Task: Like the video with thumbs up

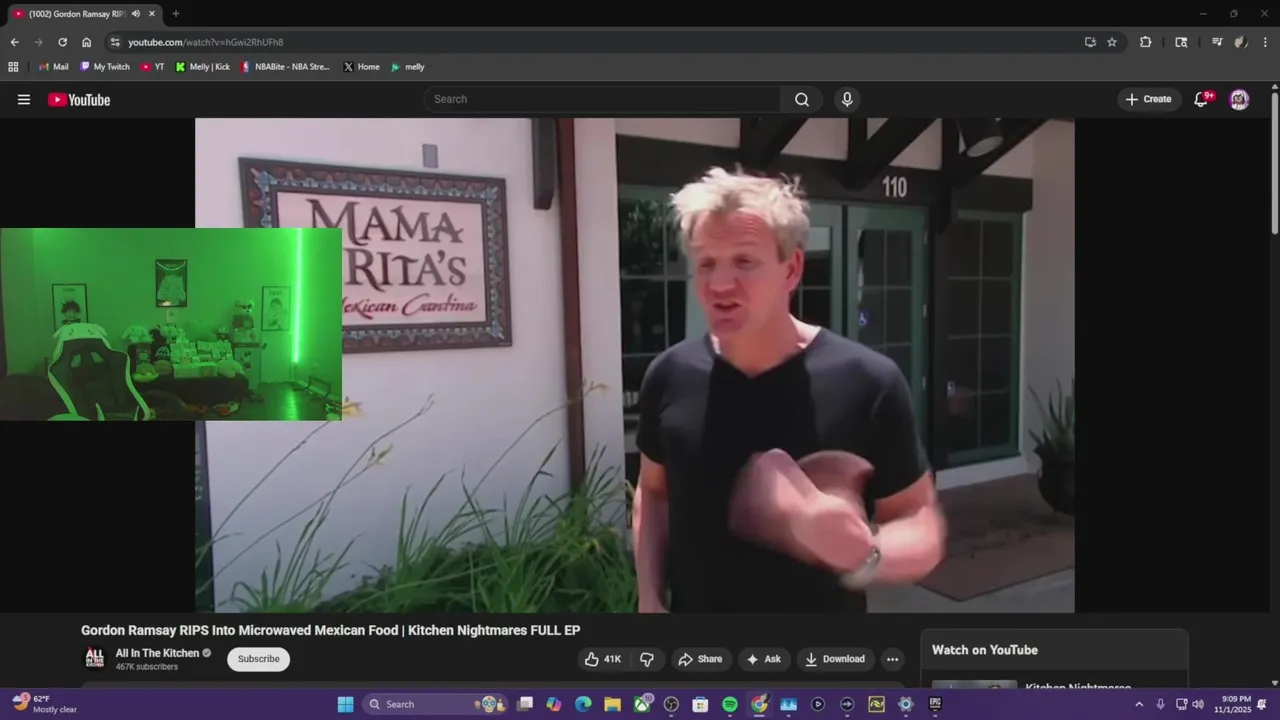Action: 603,659
